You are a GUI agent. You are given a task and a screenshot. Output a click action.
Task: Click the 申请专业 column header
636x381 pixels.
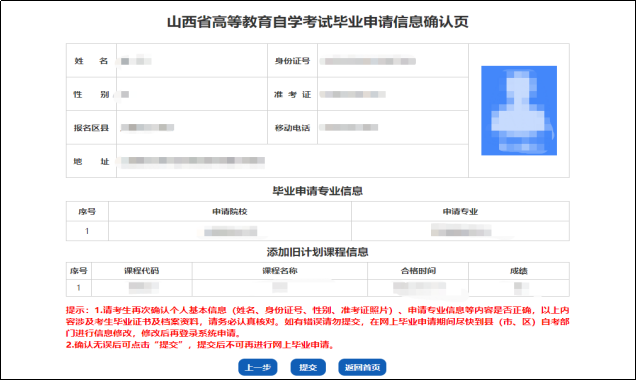460,211
